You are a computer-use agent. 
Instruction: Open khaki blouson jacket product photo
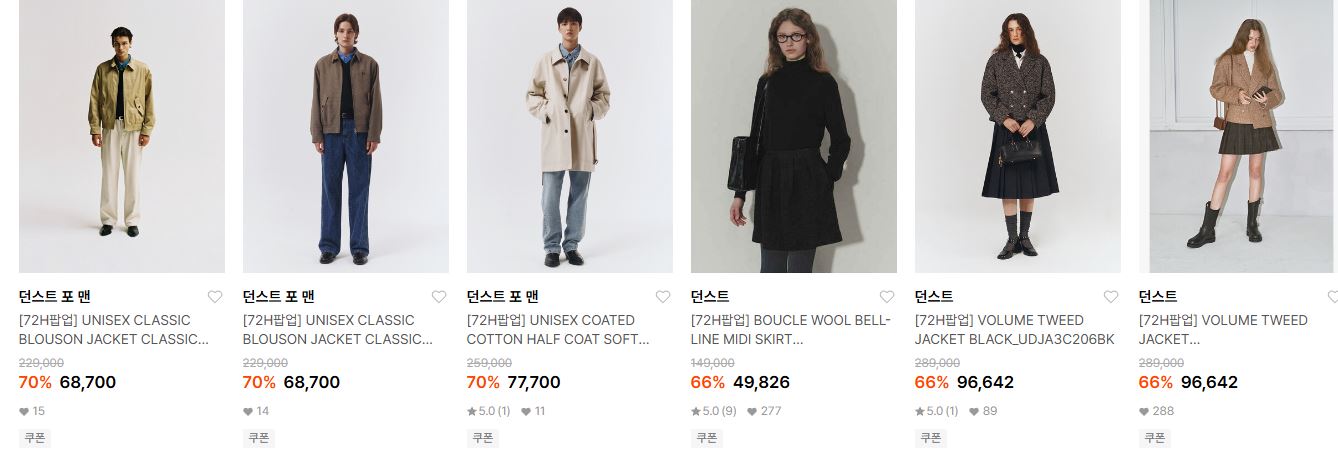[x=122, y=136]
